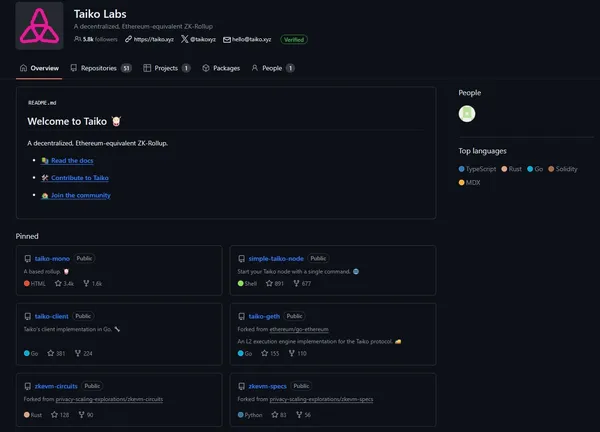Click the fork icon on zkevm-specs
Screen dimensions: 600x432
pyautogui.click(x=299, y=414)
